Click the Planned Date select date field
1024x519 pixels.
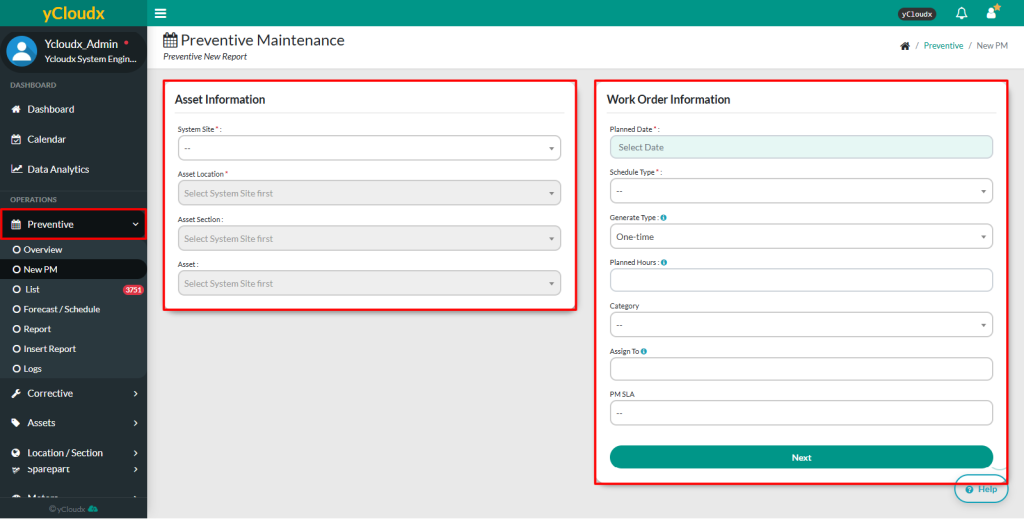click(801, 147)
